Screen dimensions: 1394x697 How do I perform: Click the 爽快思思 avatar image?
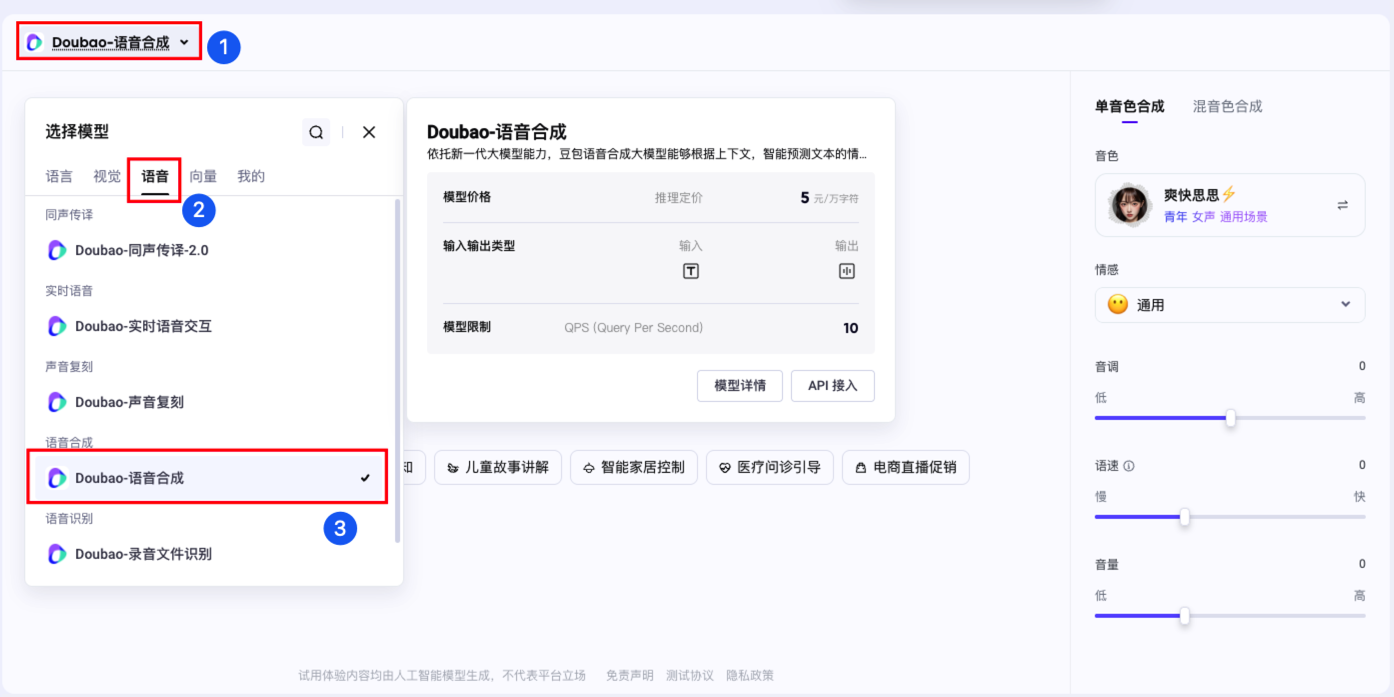coord(1130,205)
